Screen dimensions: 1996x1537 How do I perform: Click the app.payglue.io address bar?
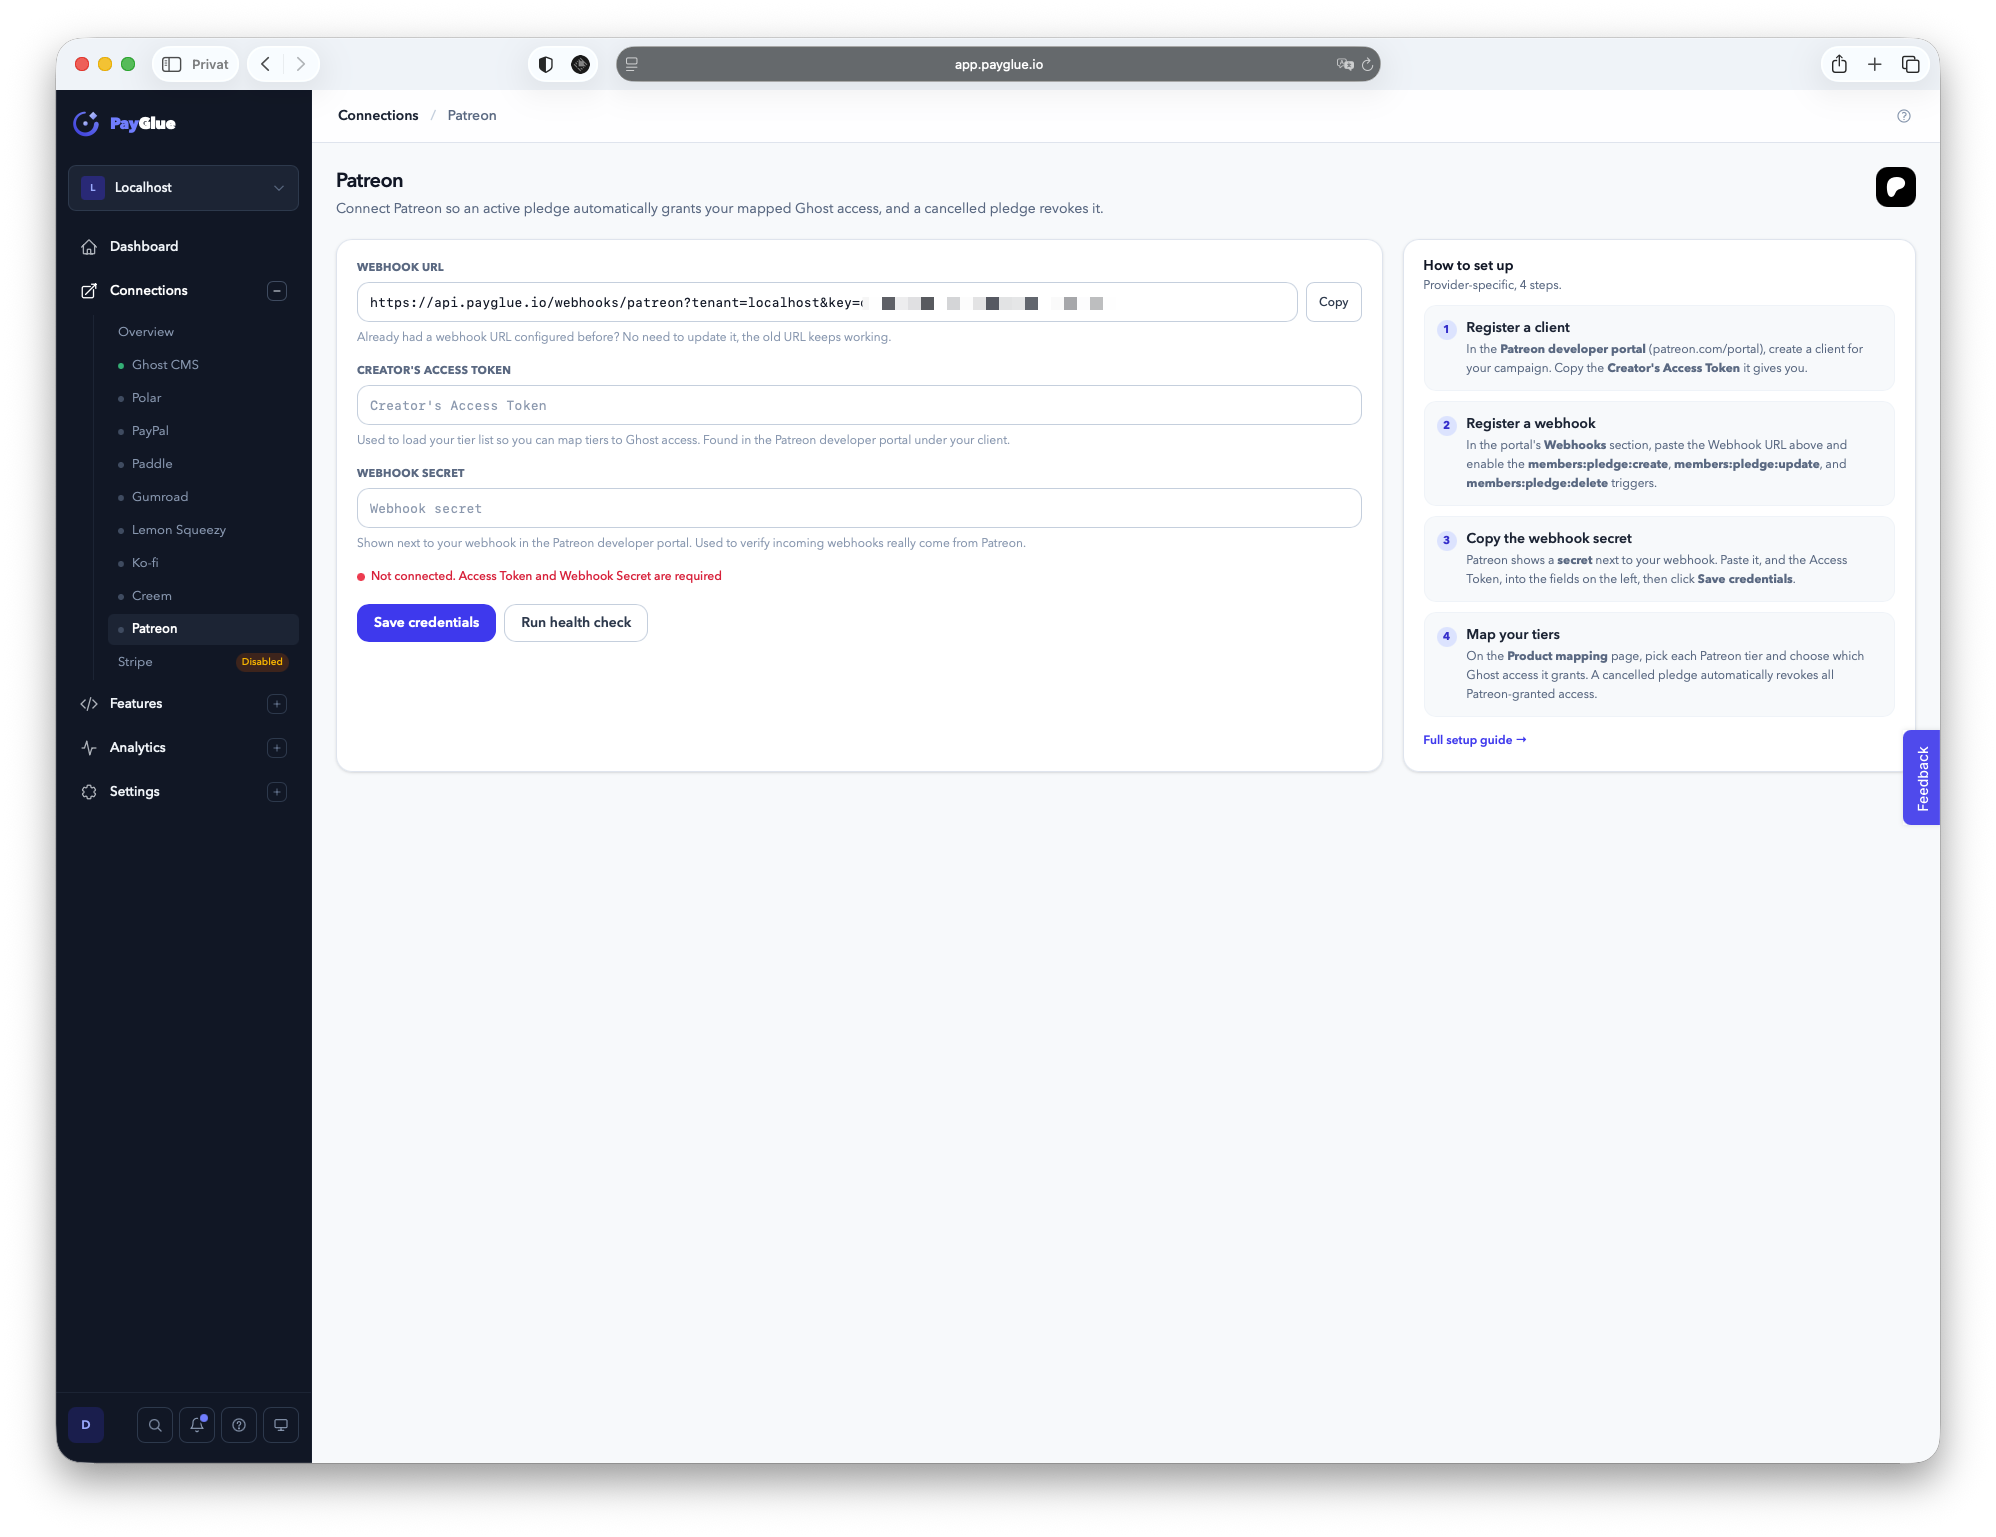click(998, 64)
